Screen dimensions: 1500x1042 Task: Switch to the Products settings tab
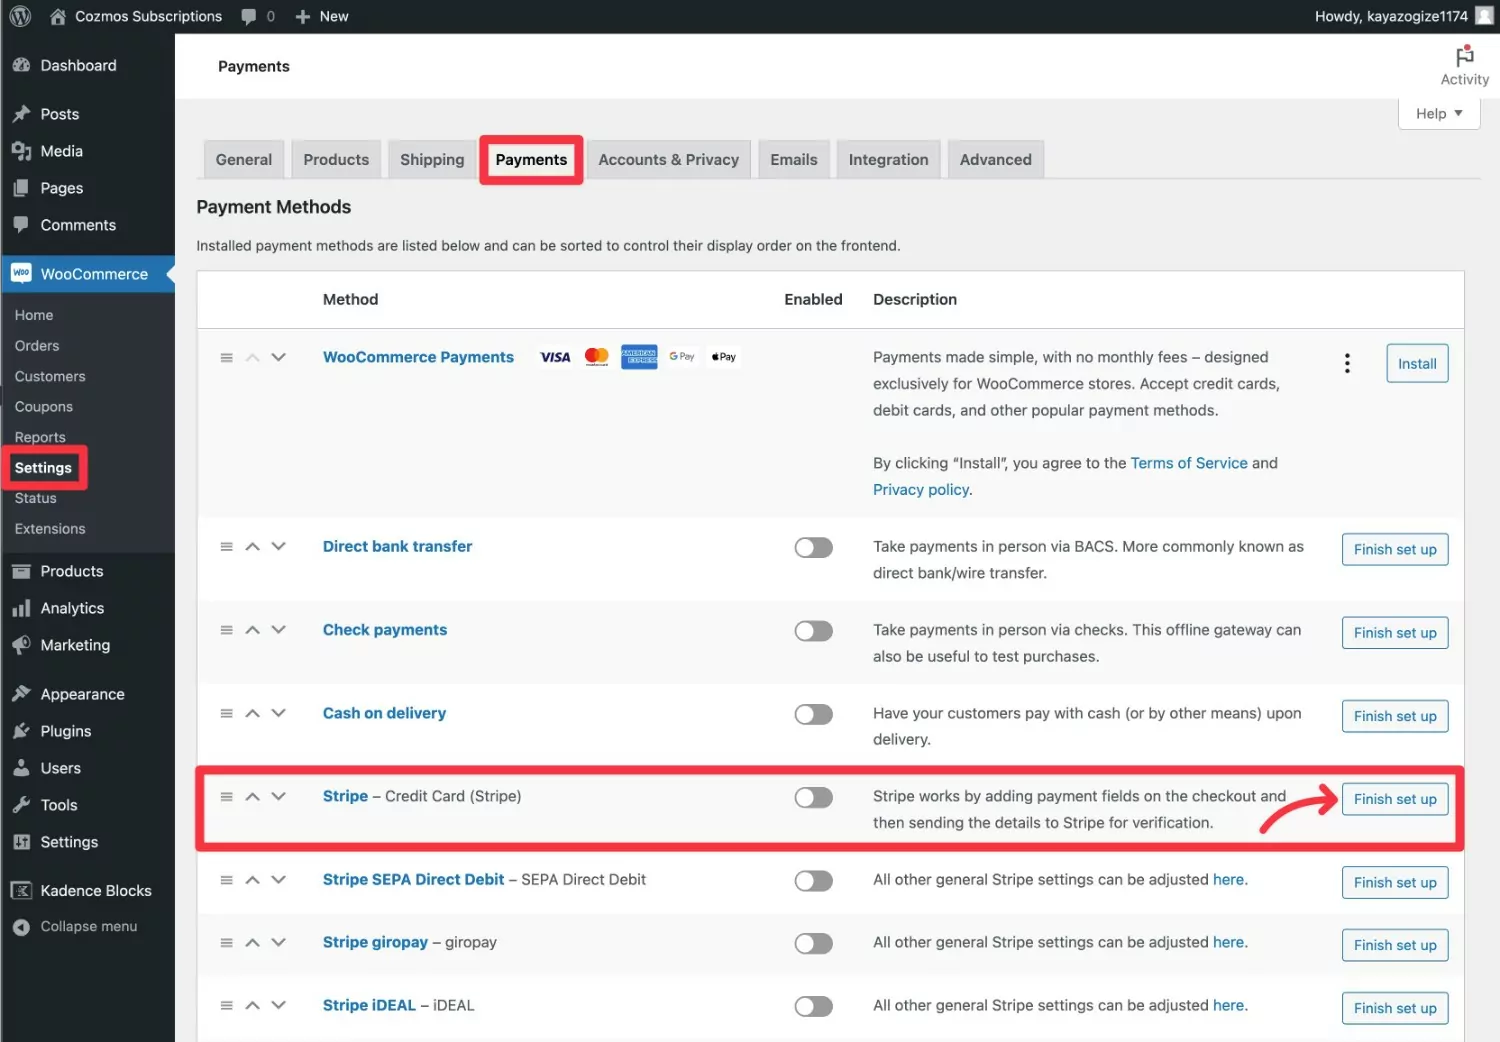click(336, 159)
